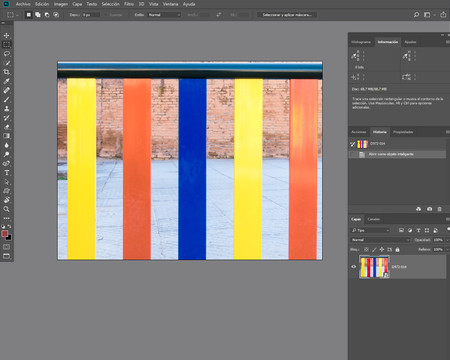Select the Brush tool
Screen dimensions: 450x360
(x=6, y=99)
